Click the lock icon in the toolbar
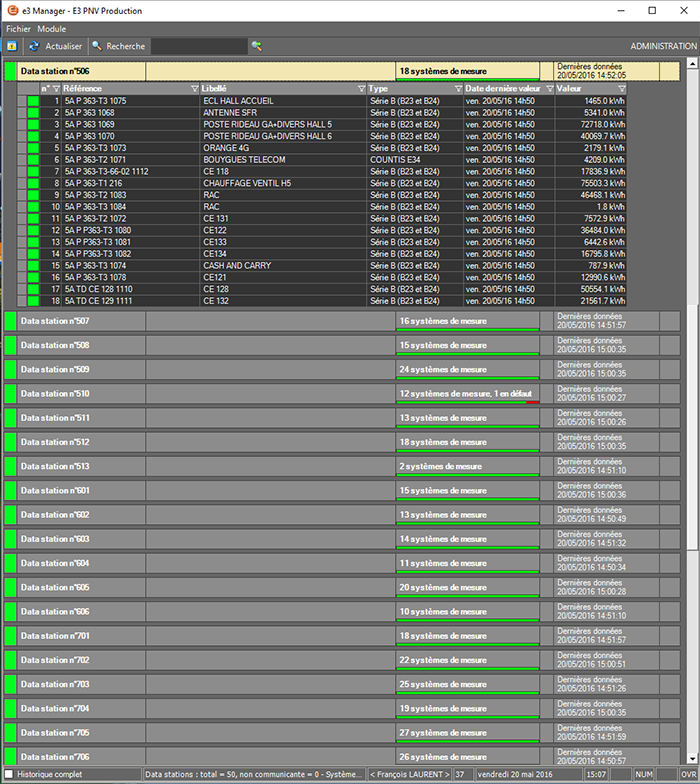This screenshot has height=784, width=700. (x=11, y=46)
